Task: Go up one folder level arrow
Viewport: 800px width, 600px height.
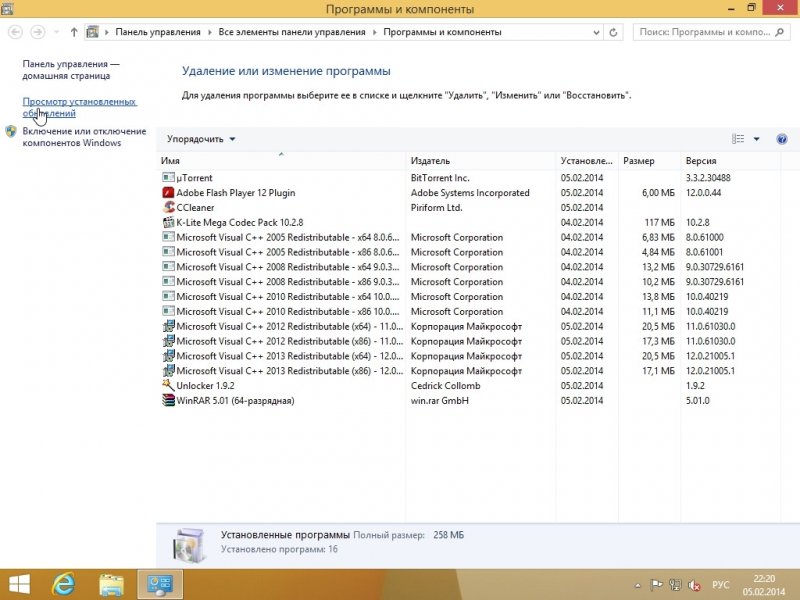Action: pos(74,32)
